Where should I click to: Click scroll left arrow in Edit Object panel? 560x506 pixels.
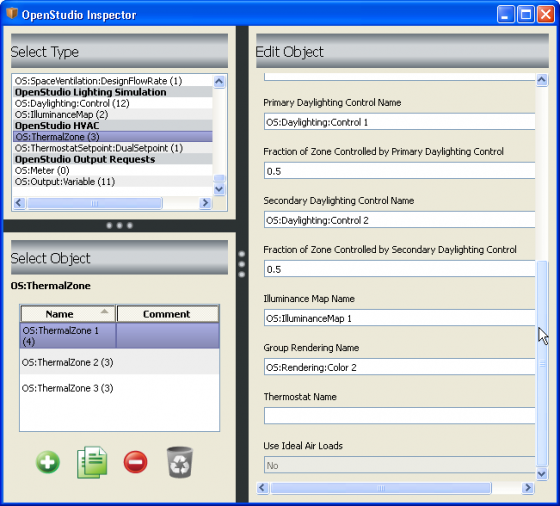click(262, 487)
